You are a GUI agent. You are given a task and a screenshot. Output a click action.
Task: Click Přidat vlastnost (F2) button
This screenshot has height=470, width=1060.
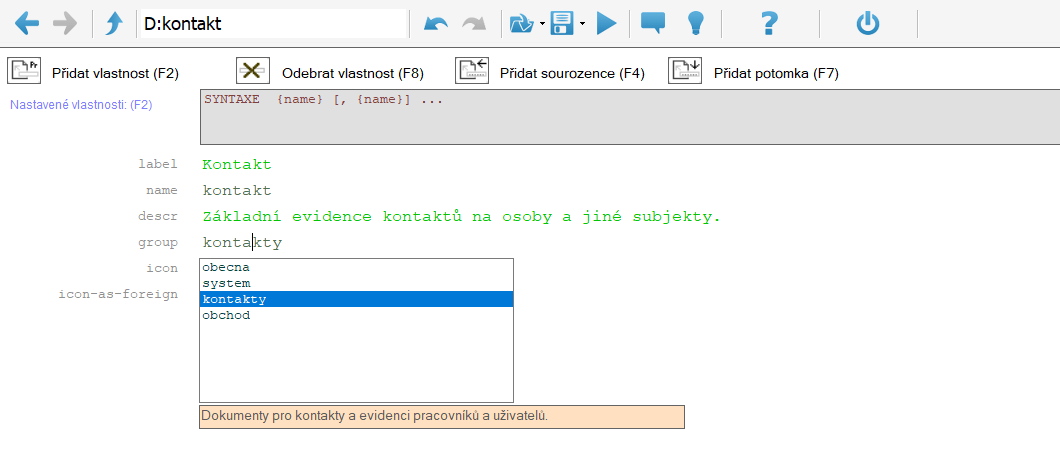coord(94,72)
